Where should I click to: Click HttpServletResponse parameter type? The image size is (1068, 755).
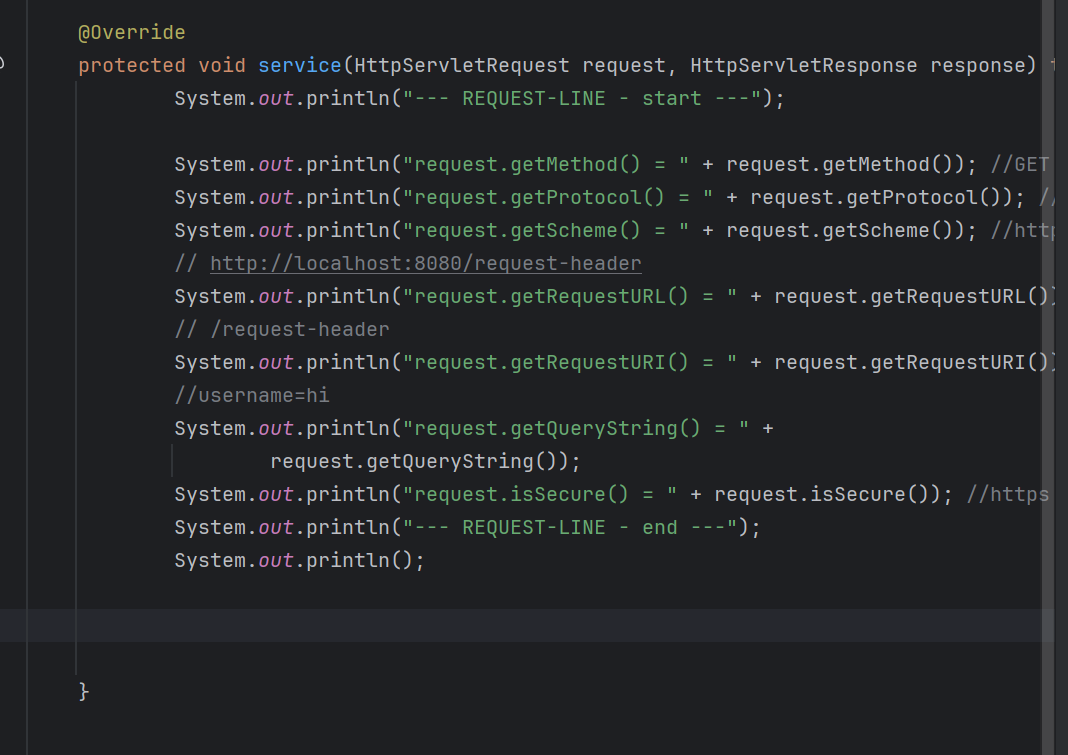tap(804, 65)
